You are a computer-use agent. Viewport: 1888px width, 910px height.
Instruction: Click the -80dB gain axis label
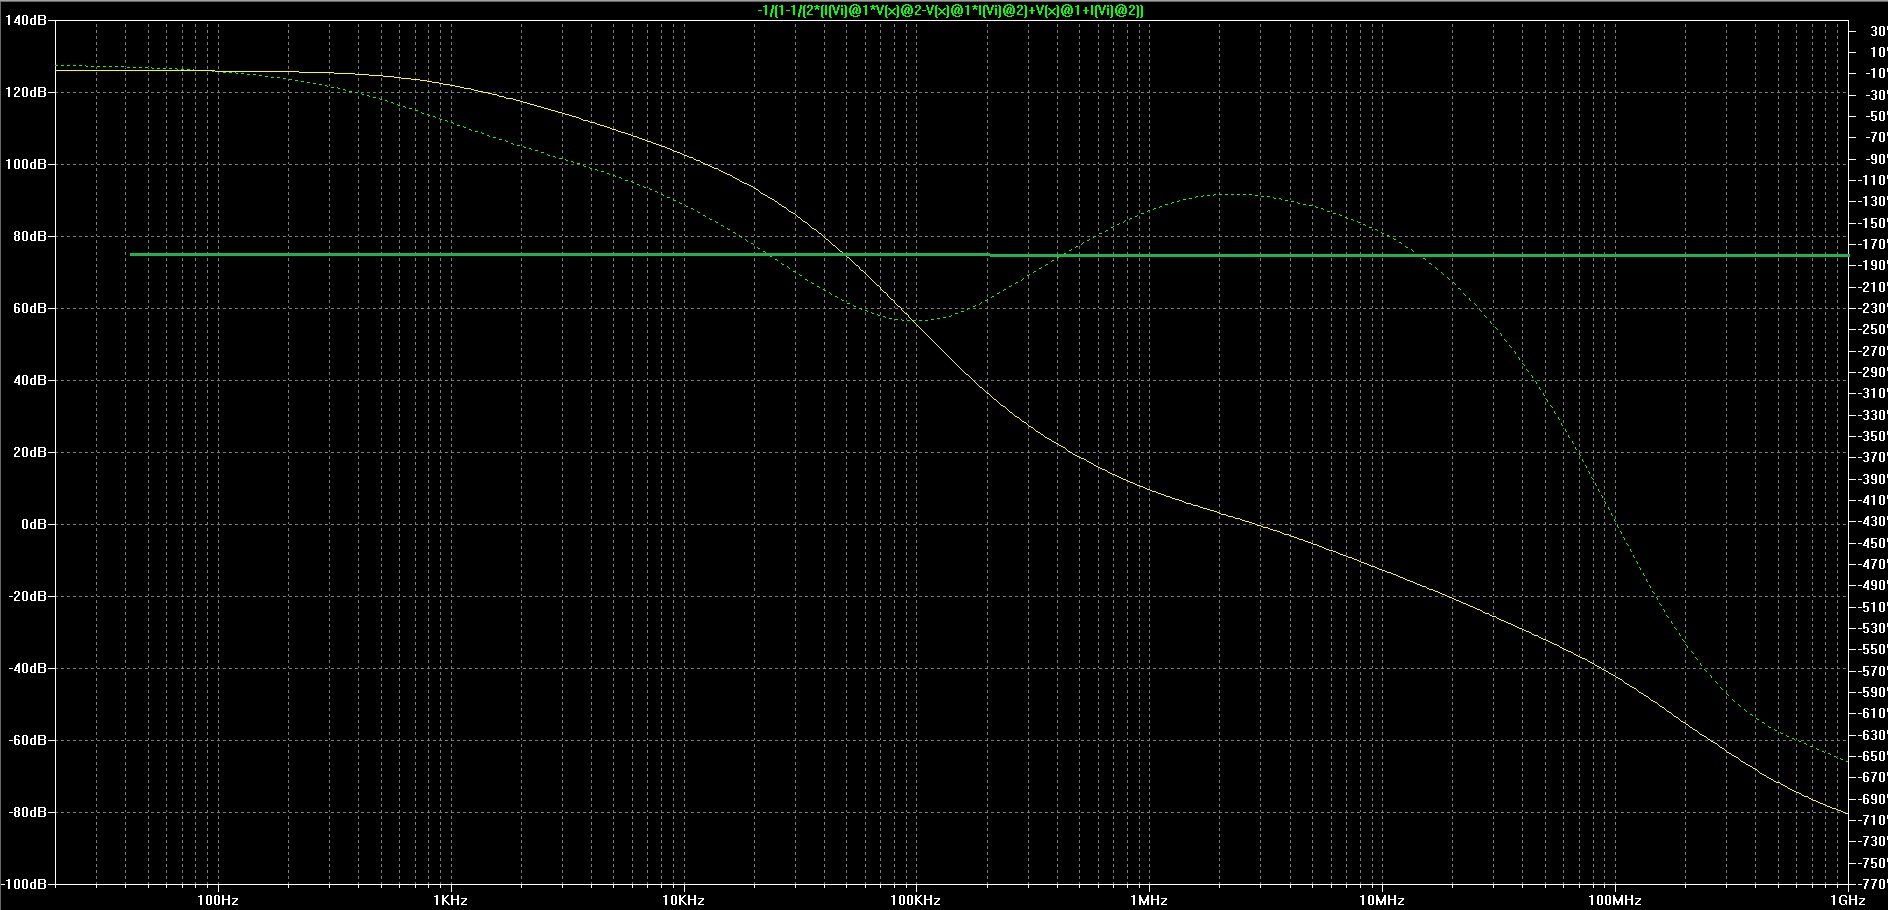26,812
